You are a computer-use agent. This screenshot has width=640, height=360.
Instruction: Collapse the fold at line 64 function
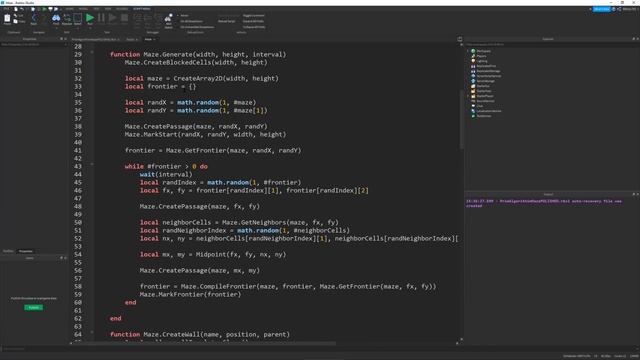[x=92, y=332]
